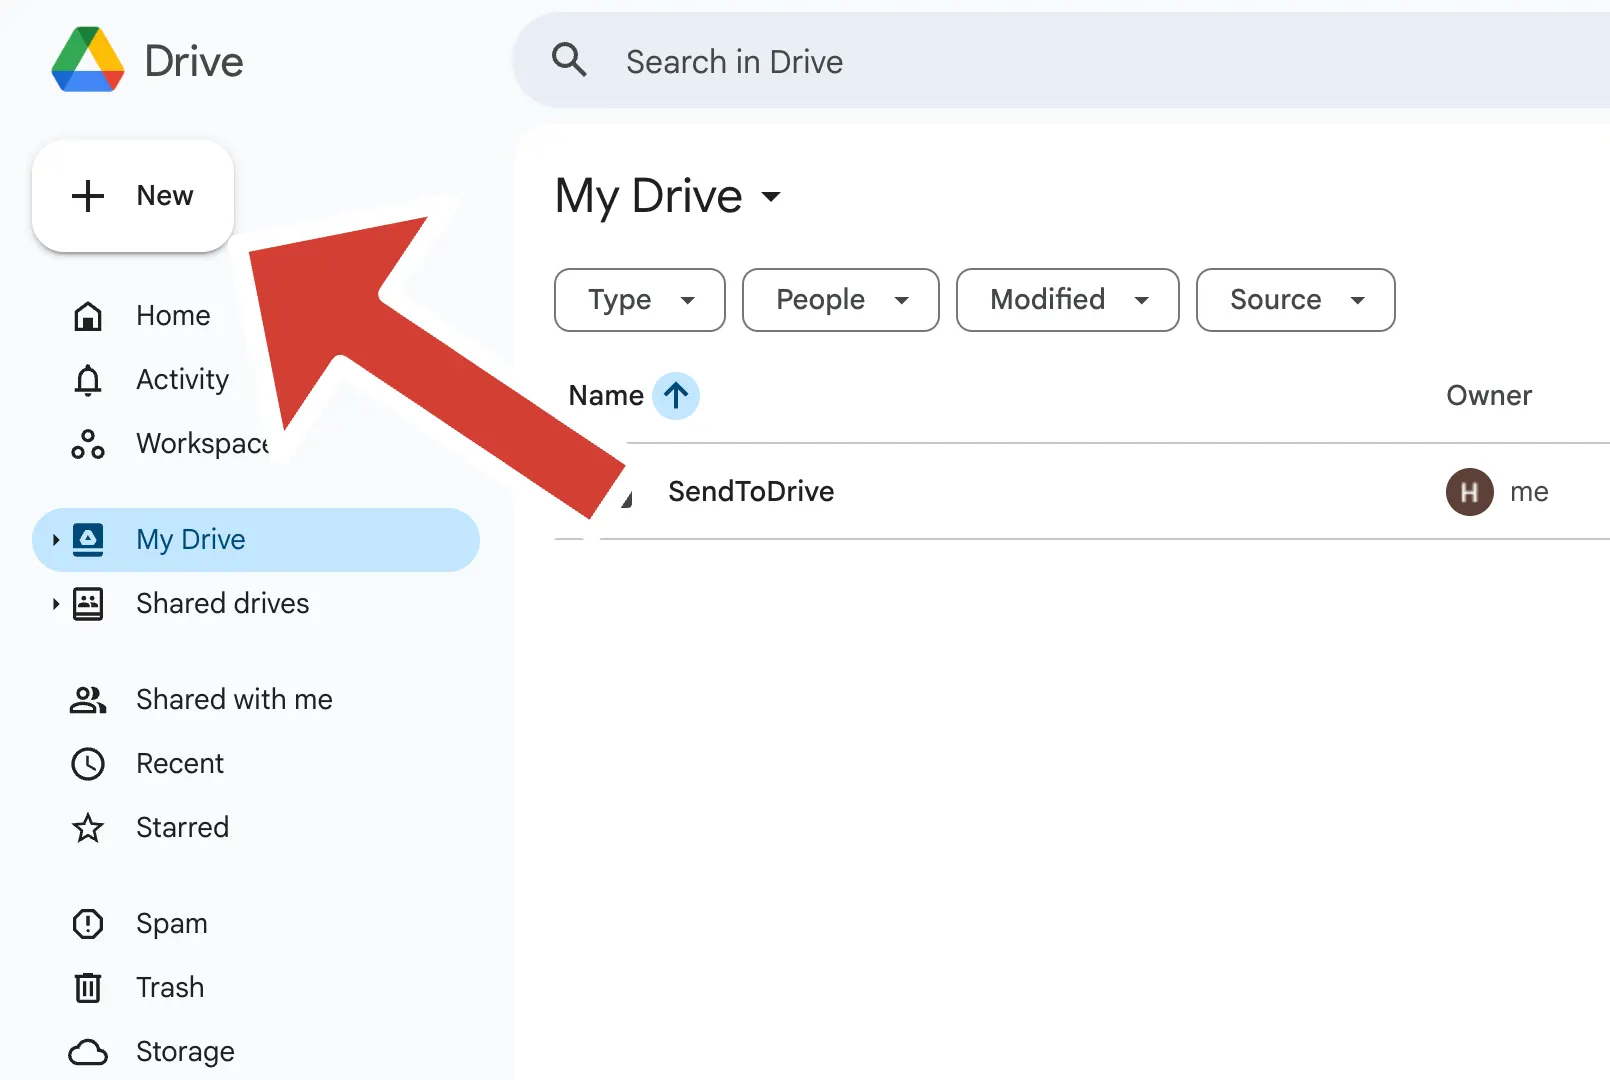Screen dimensions: 1610x1080
Task: Open Trash via the bin icon
Action: (88, 987)
